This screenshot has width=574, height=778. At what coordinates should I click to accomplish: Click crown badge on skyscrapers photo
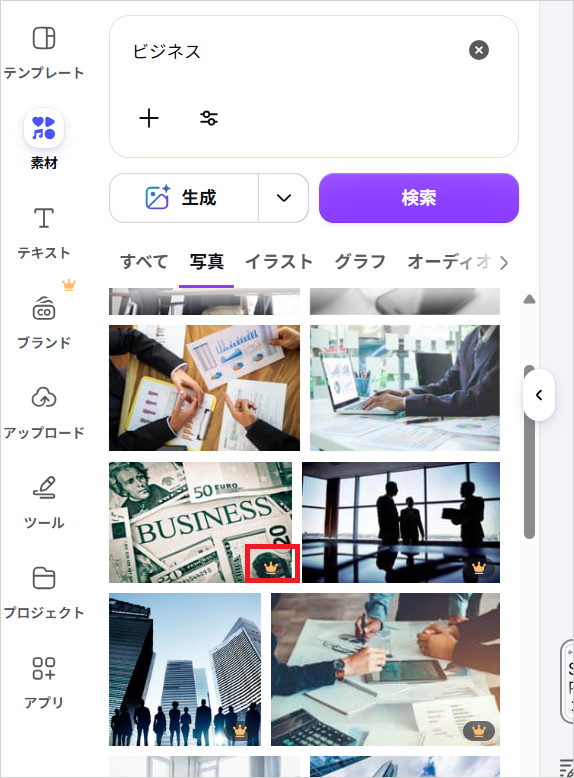[x=240, y=730]
